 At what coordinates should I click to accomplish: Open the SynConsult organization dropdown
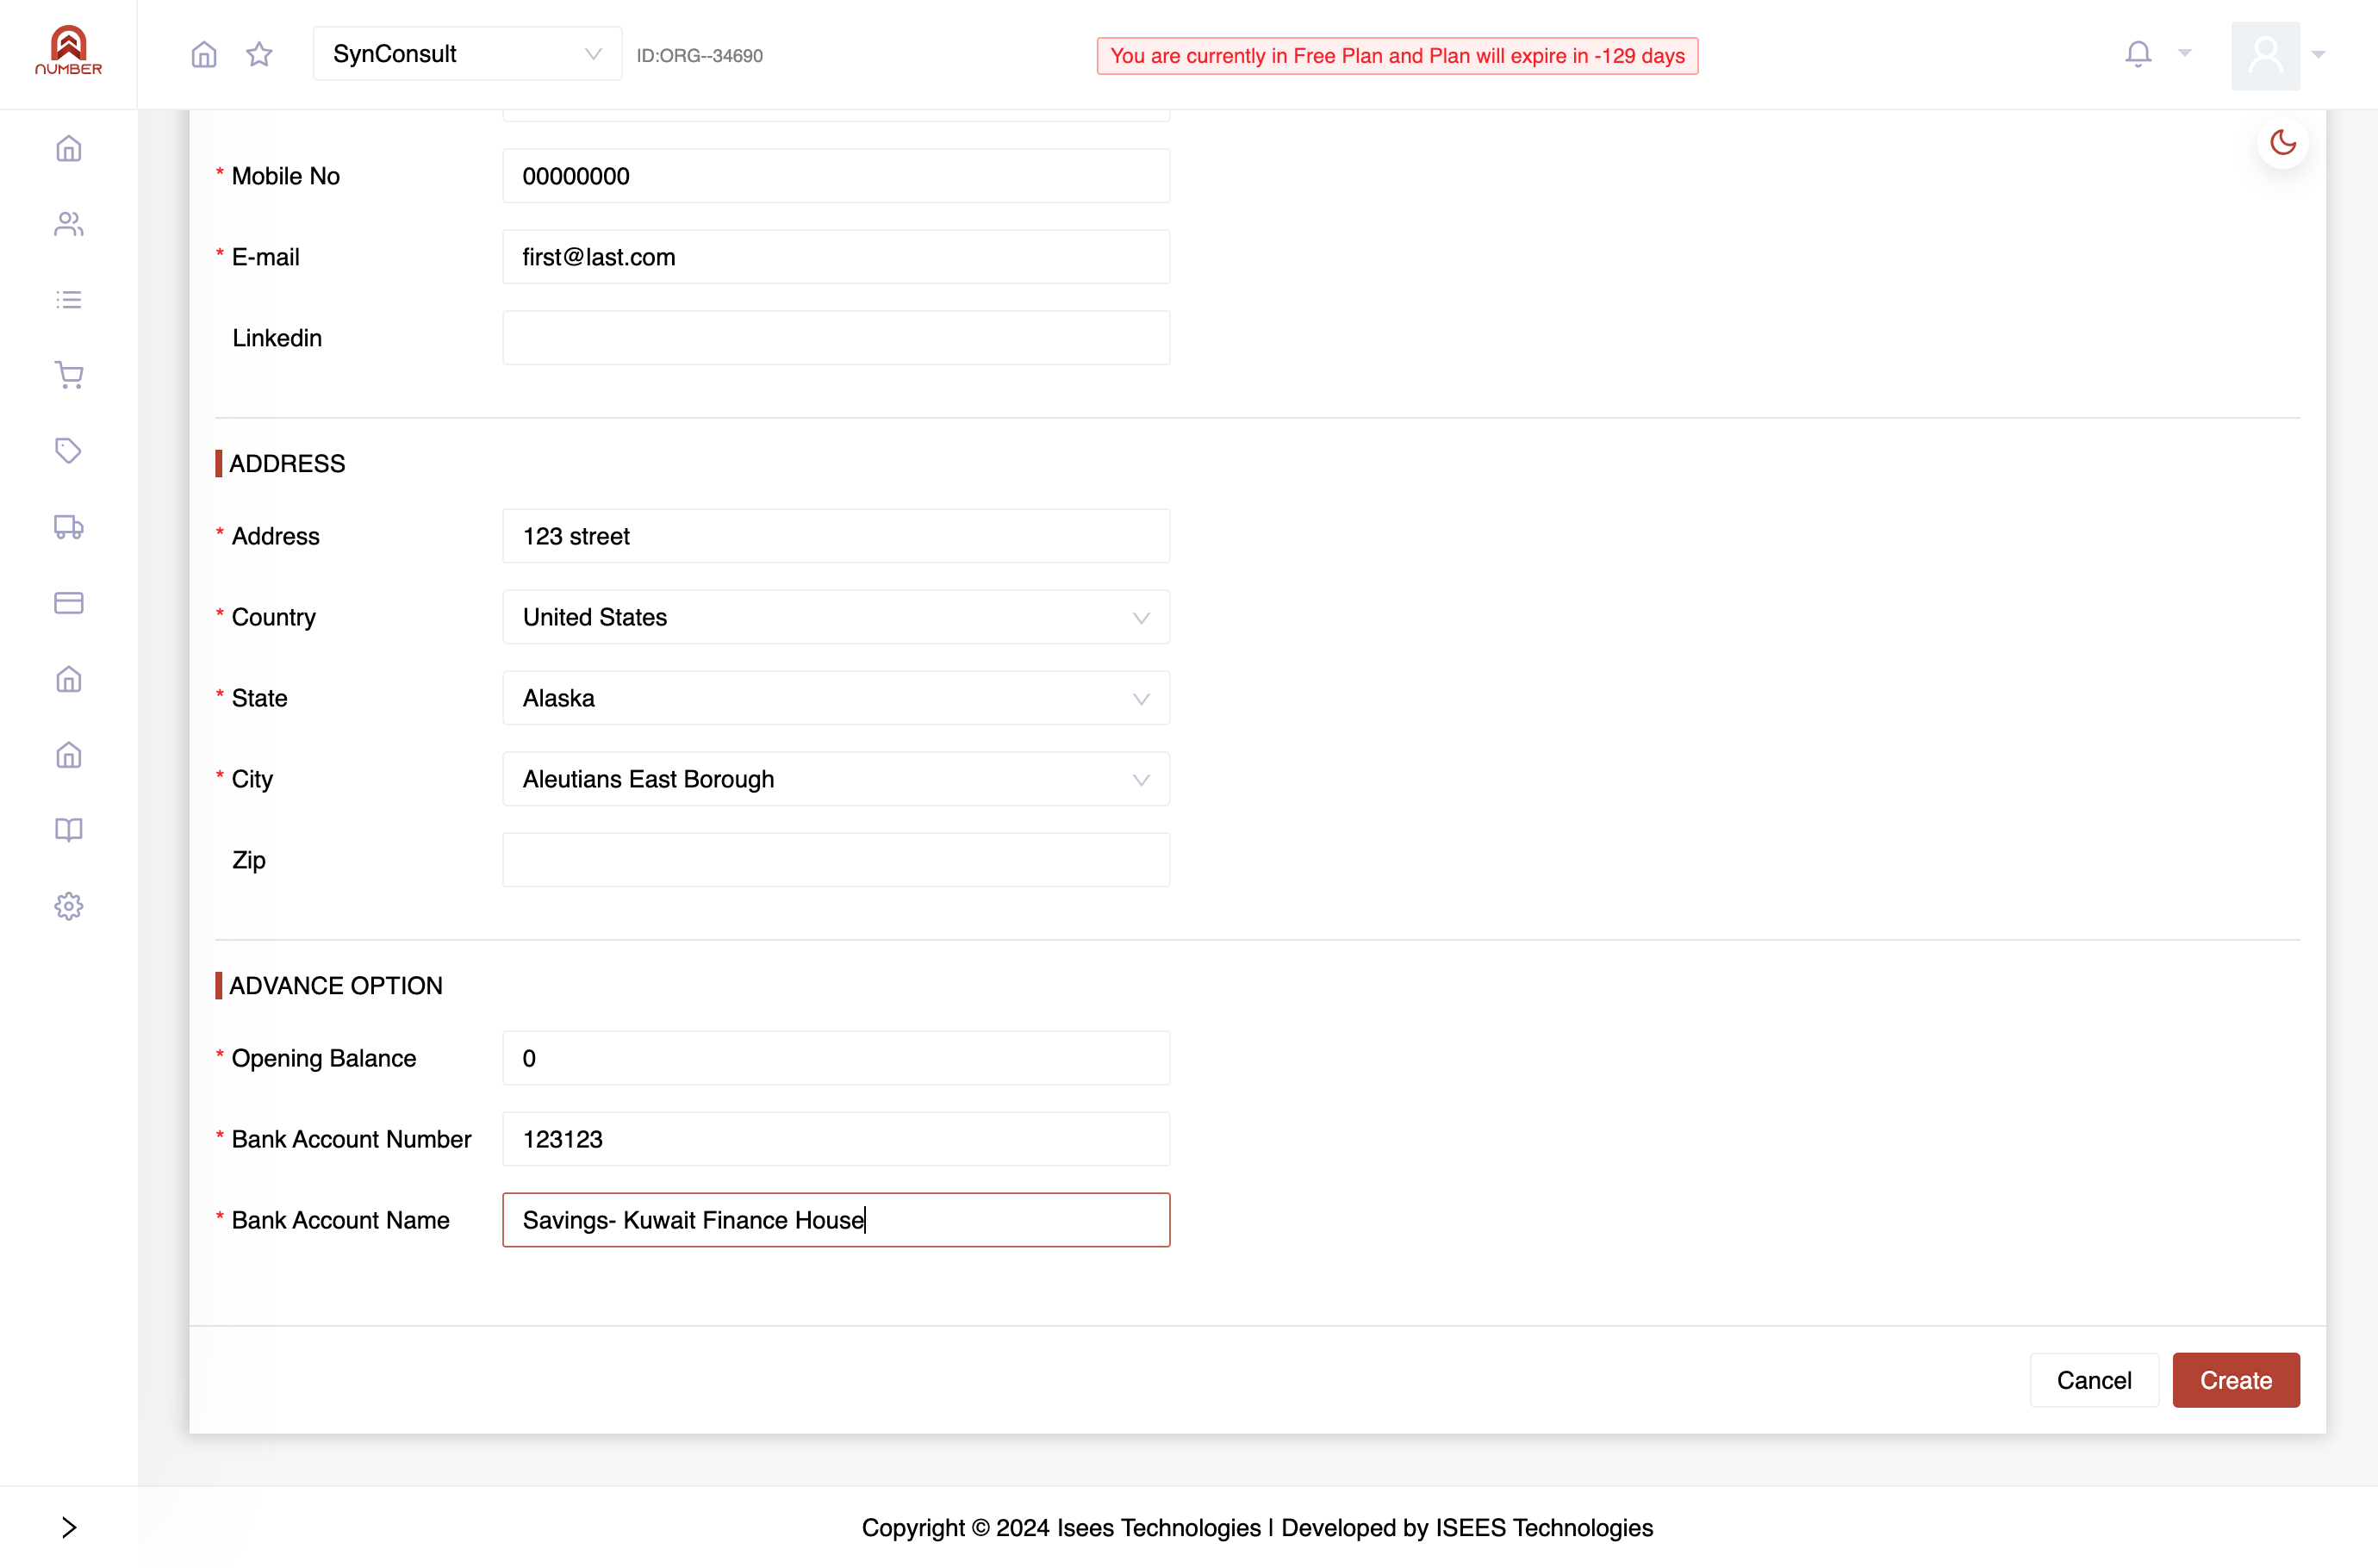467,54
